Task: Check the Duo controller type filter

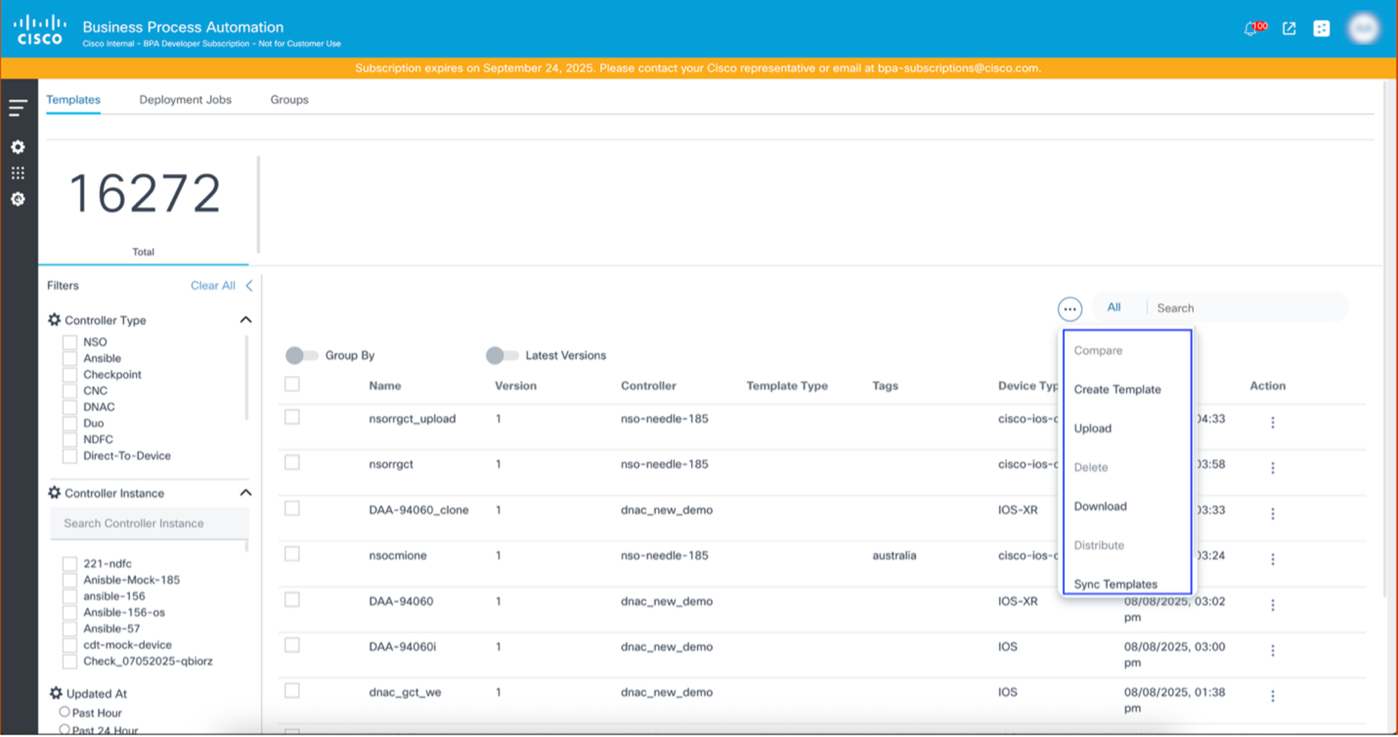Action: [x=70, y=423]
